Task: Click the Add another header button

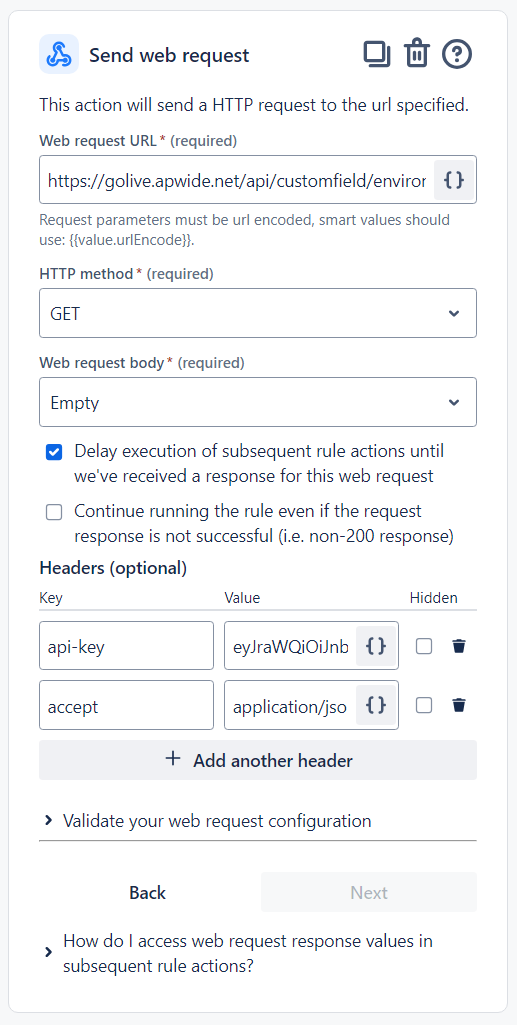Action: (x=258, y=760)
